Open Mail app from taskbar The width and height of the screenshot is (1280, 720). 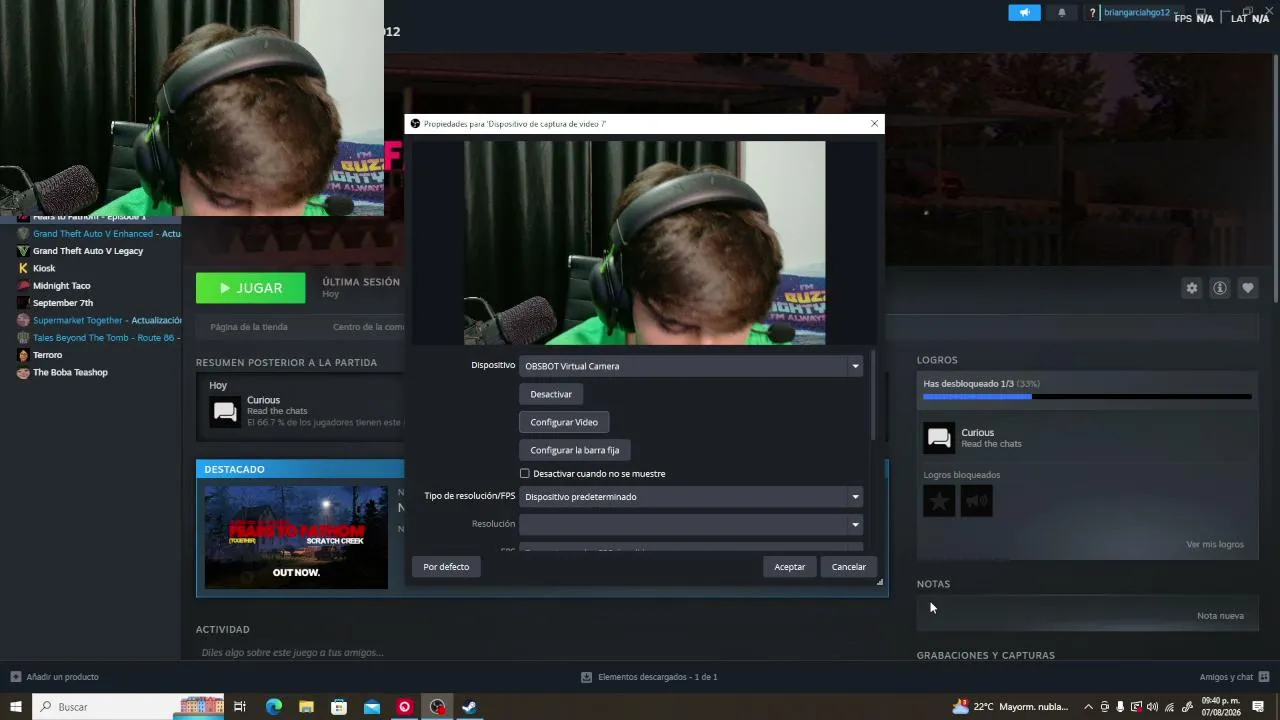click(x=372, y=707)
